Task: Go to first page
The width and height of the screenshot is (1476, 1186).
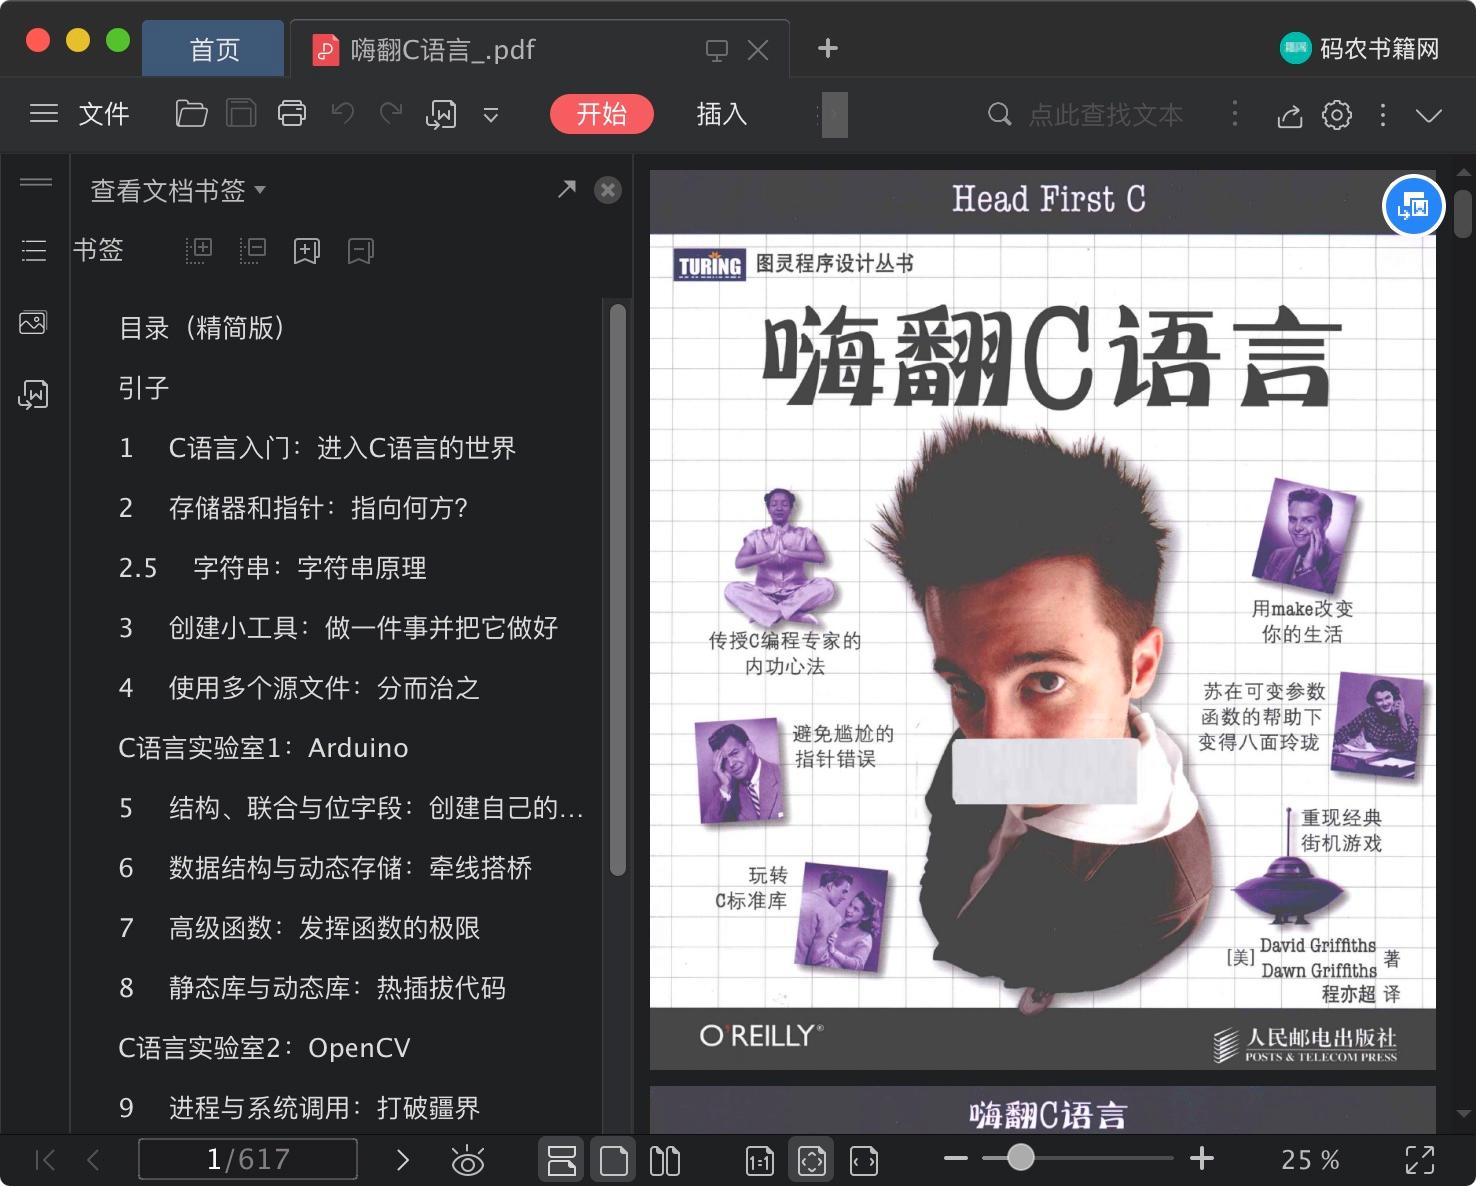Action: (45, 1160)
